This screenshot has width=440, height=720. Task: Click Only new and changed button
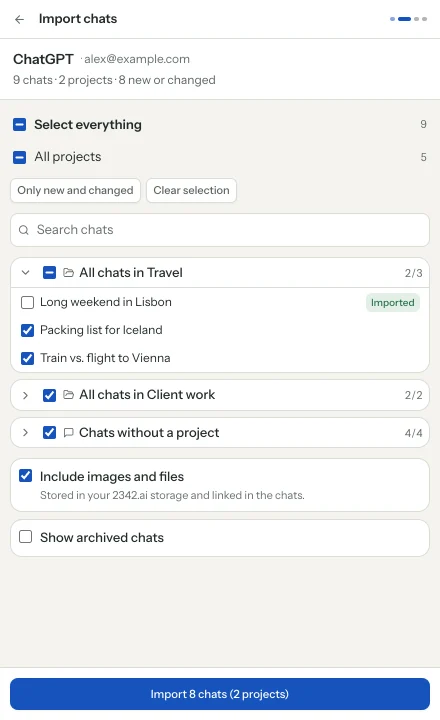tap(75, 191)
